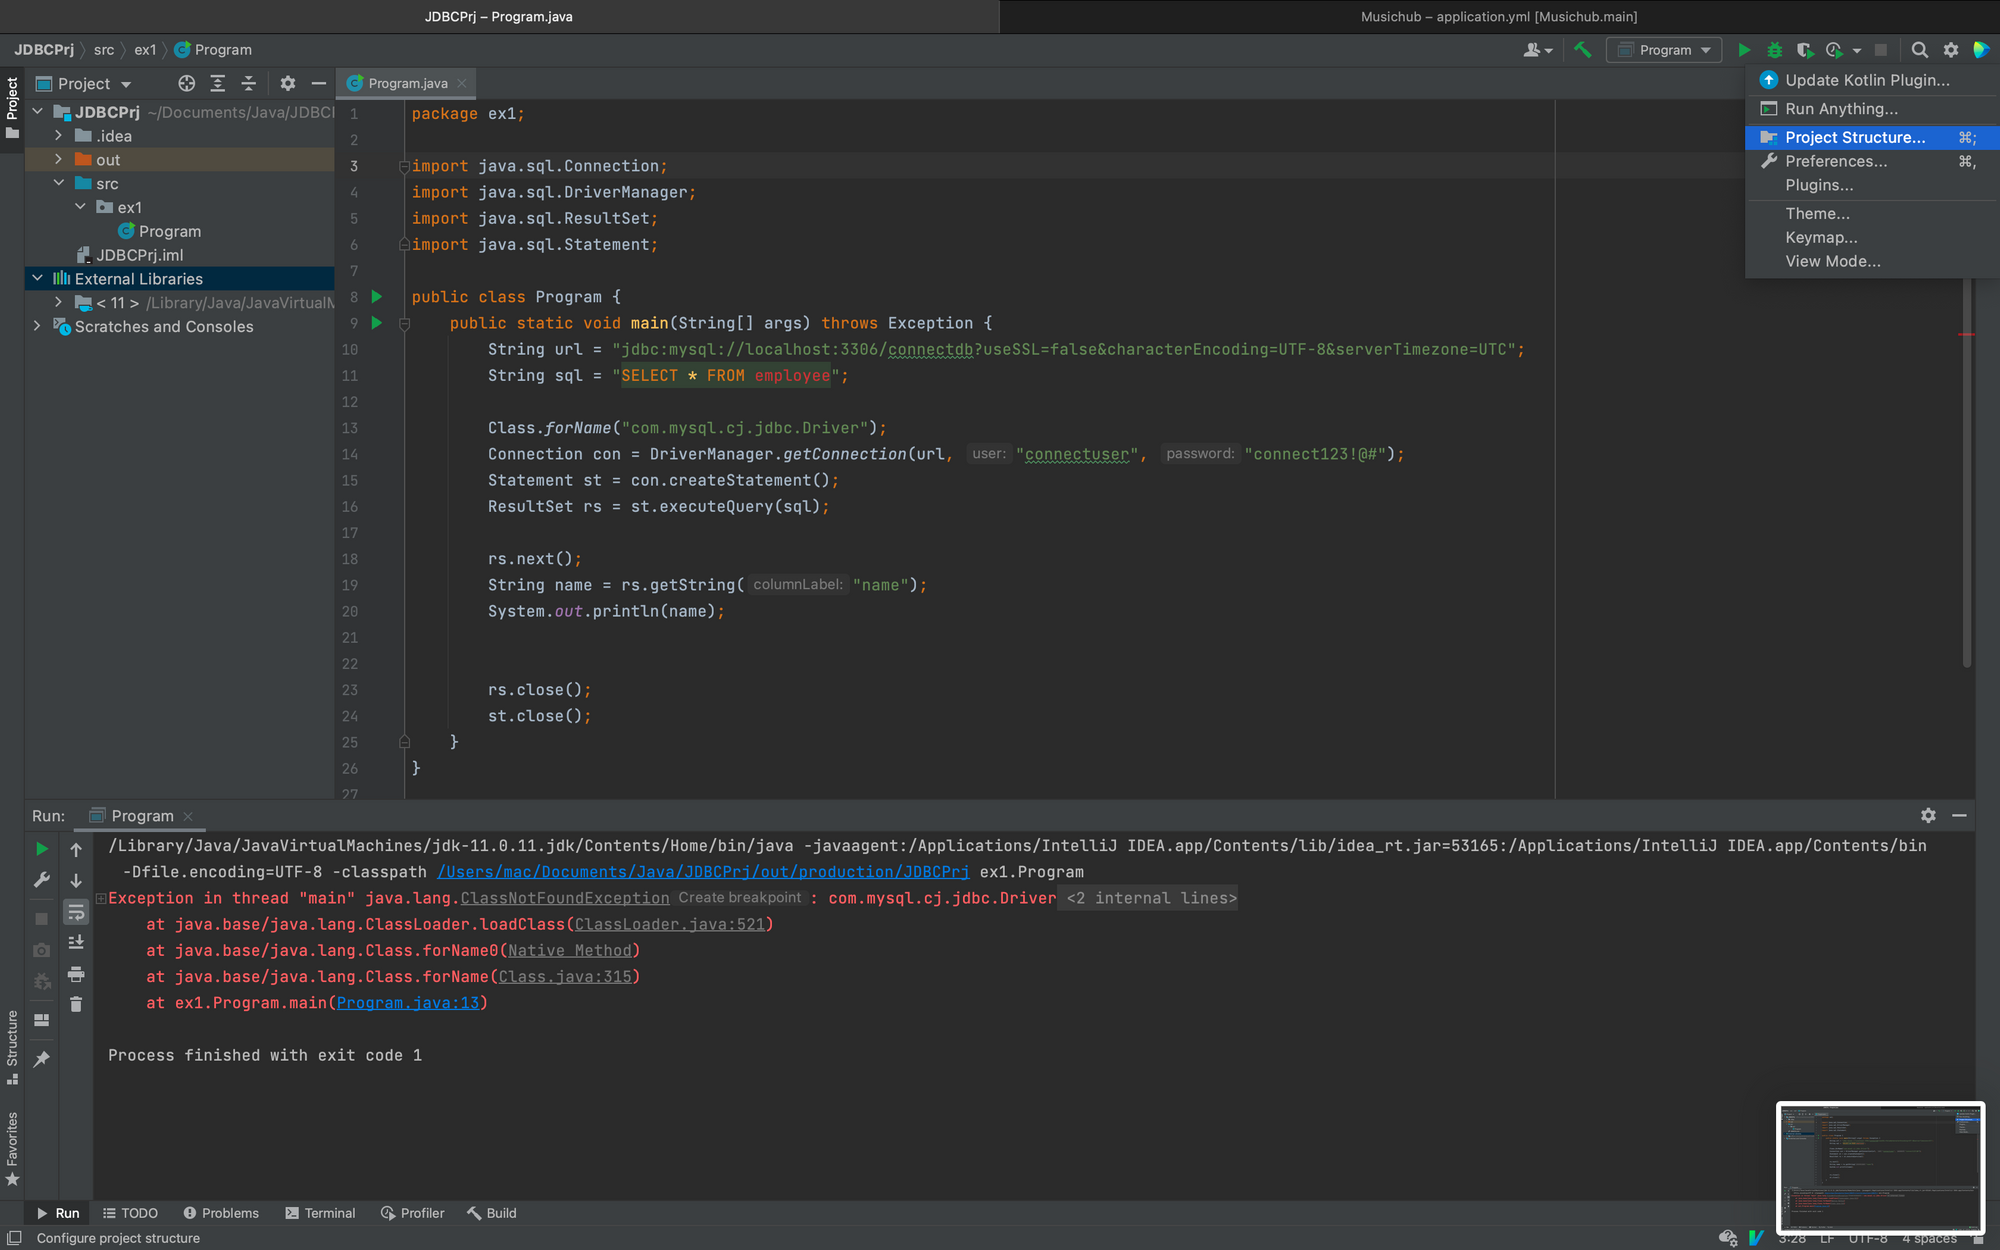
Task: Collapse all in Project tool window
Action: tap(249, 84)
